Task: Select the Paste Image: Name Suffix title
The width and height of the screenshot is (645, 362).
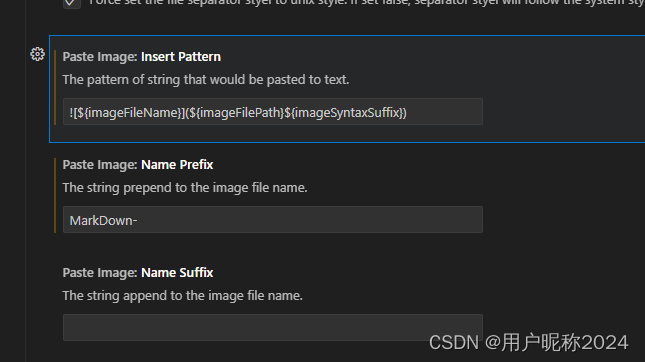Action: pos(138,273)
